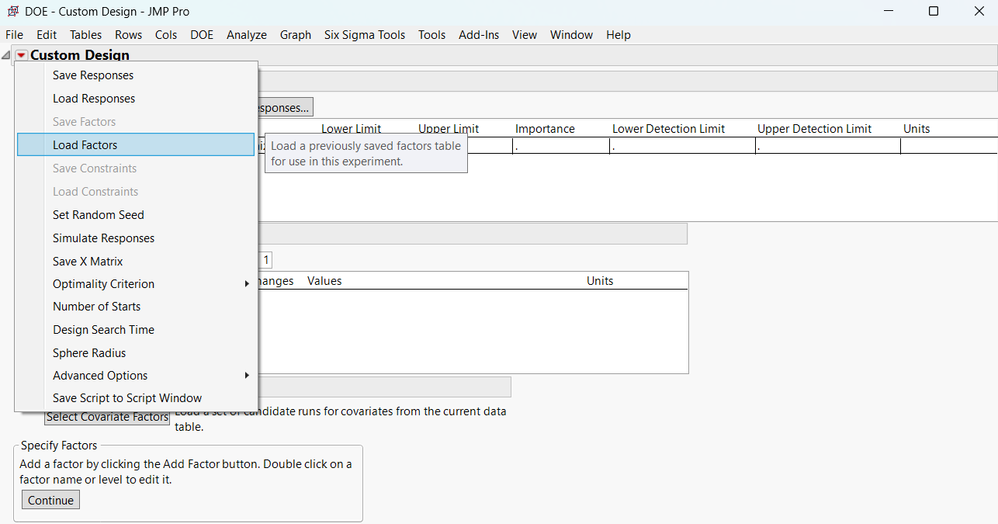Viewport: 998px width, 524px height.
Task: Open the Optimality Criterion submenu arrow
Action: [247, 284]
